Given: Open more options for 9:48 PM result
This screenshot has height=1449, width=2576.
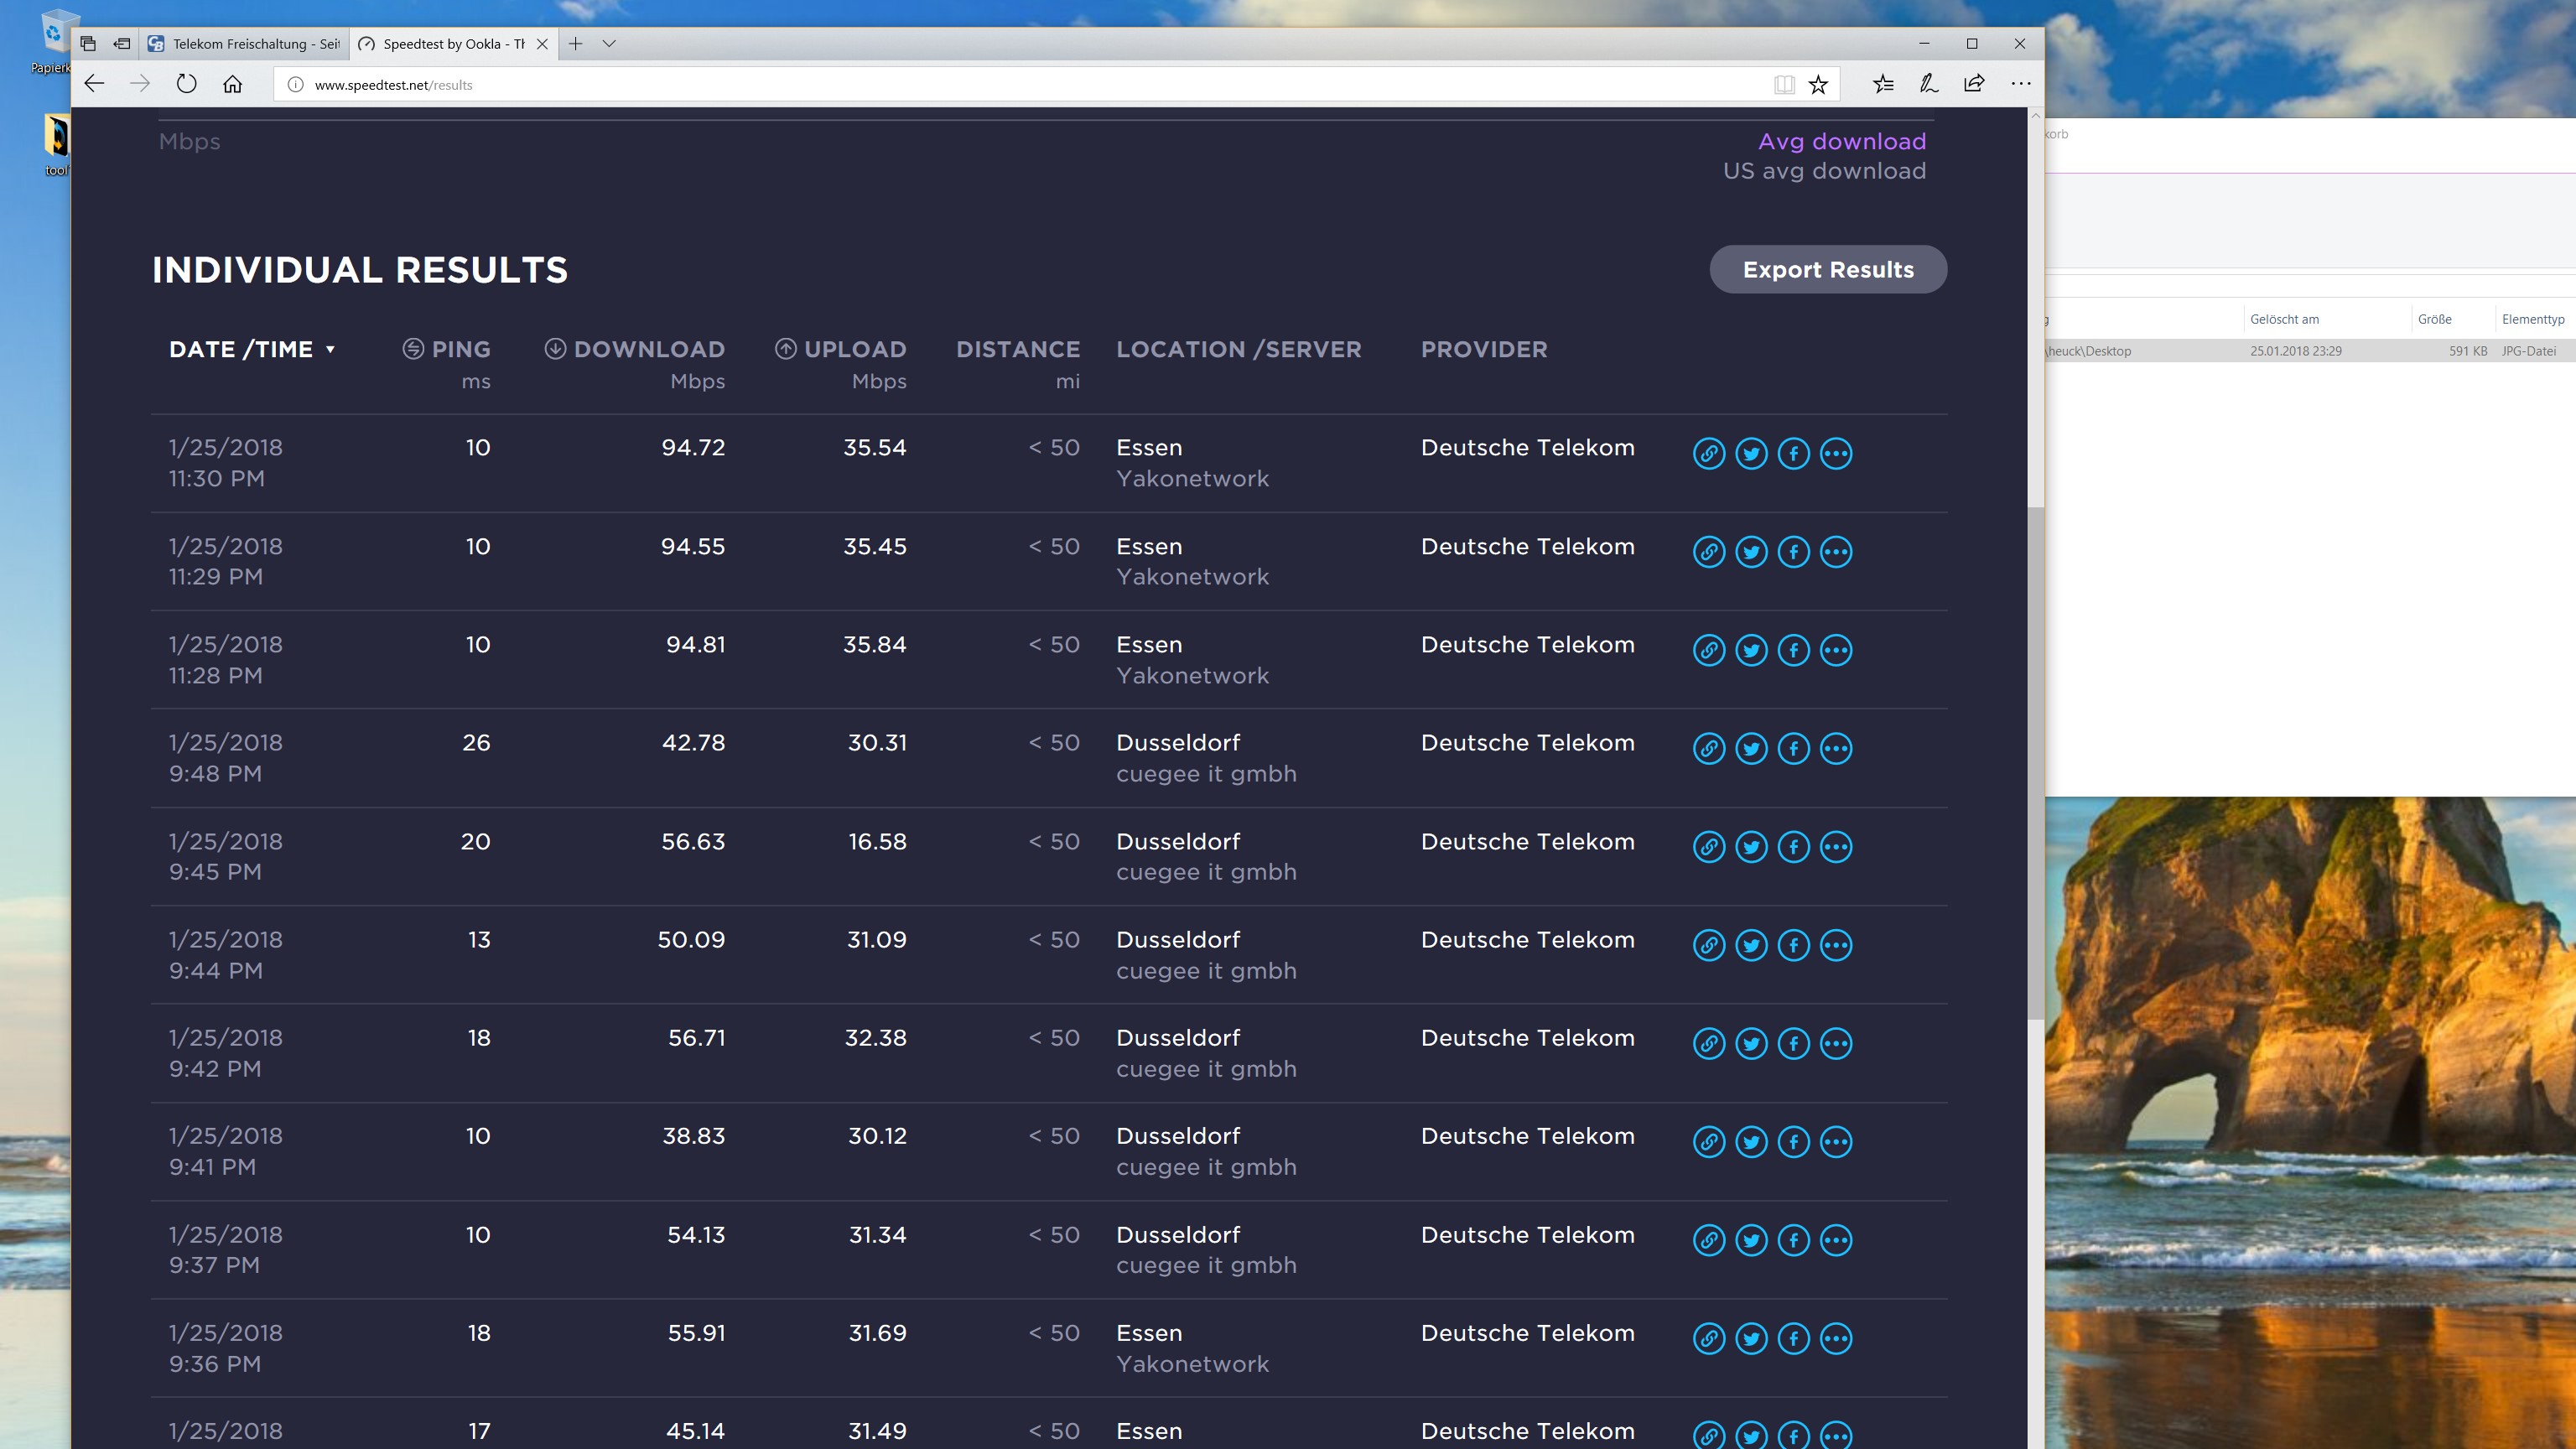Looking at the screenshot, I should [1836, 748].
